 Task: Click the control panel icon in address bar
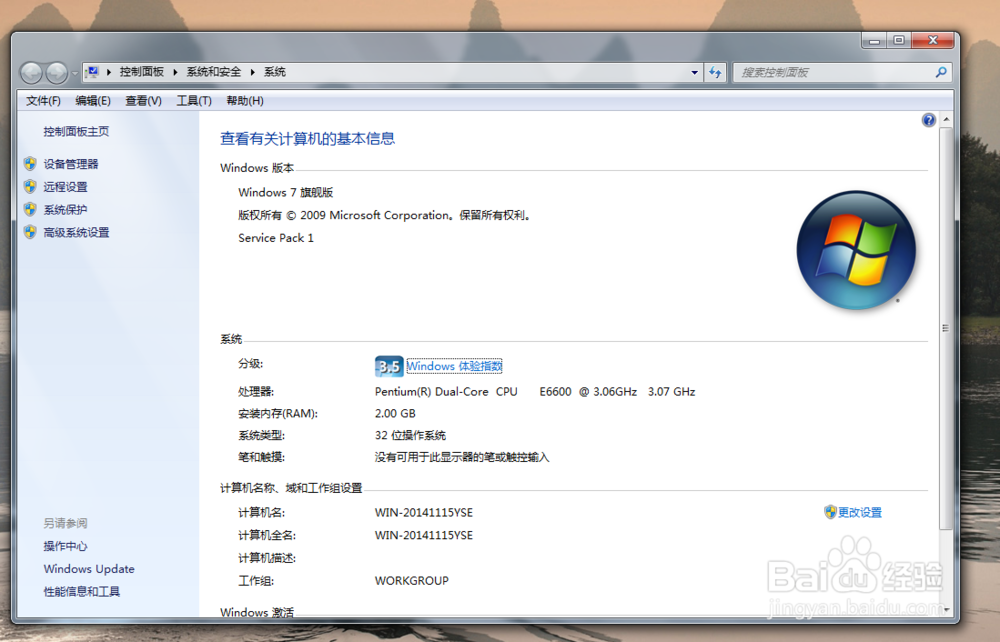pyautogui.click(x=92, y=72)
